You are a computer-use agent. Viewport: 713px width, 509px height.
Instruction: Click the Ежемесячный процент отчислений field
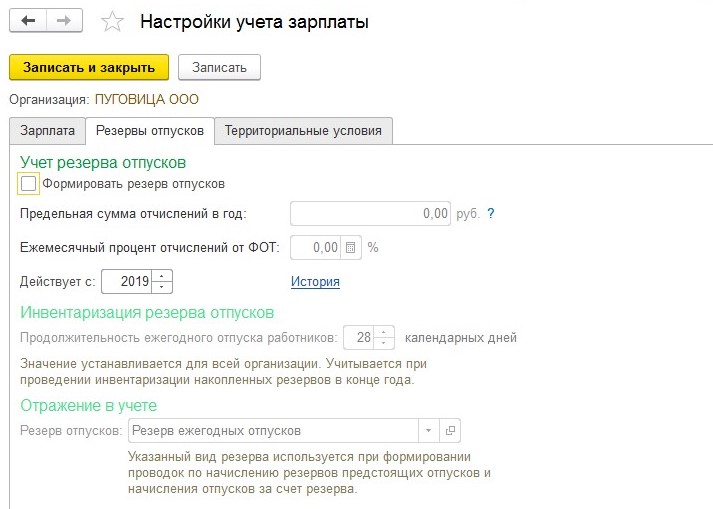pyautogui.click(x=315, y=247)
